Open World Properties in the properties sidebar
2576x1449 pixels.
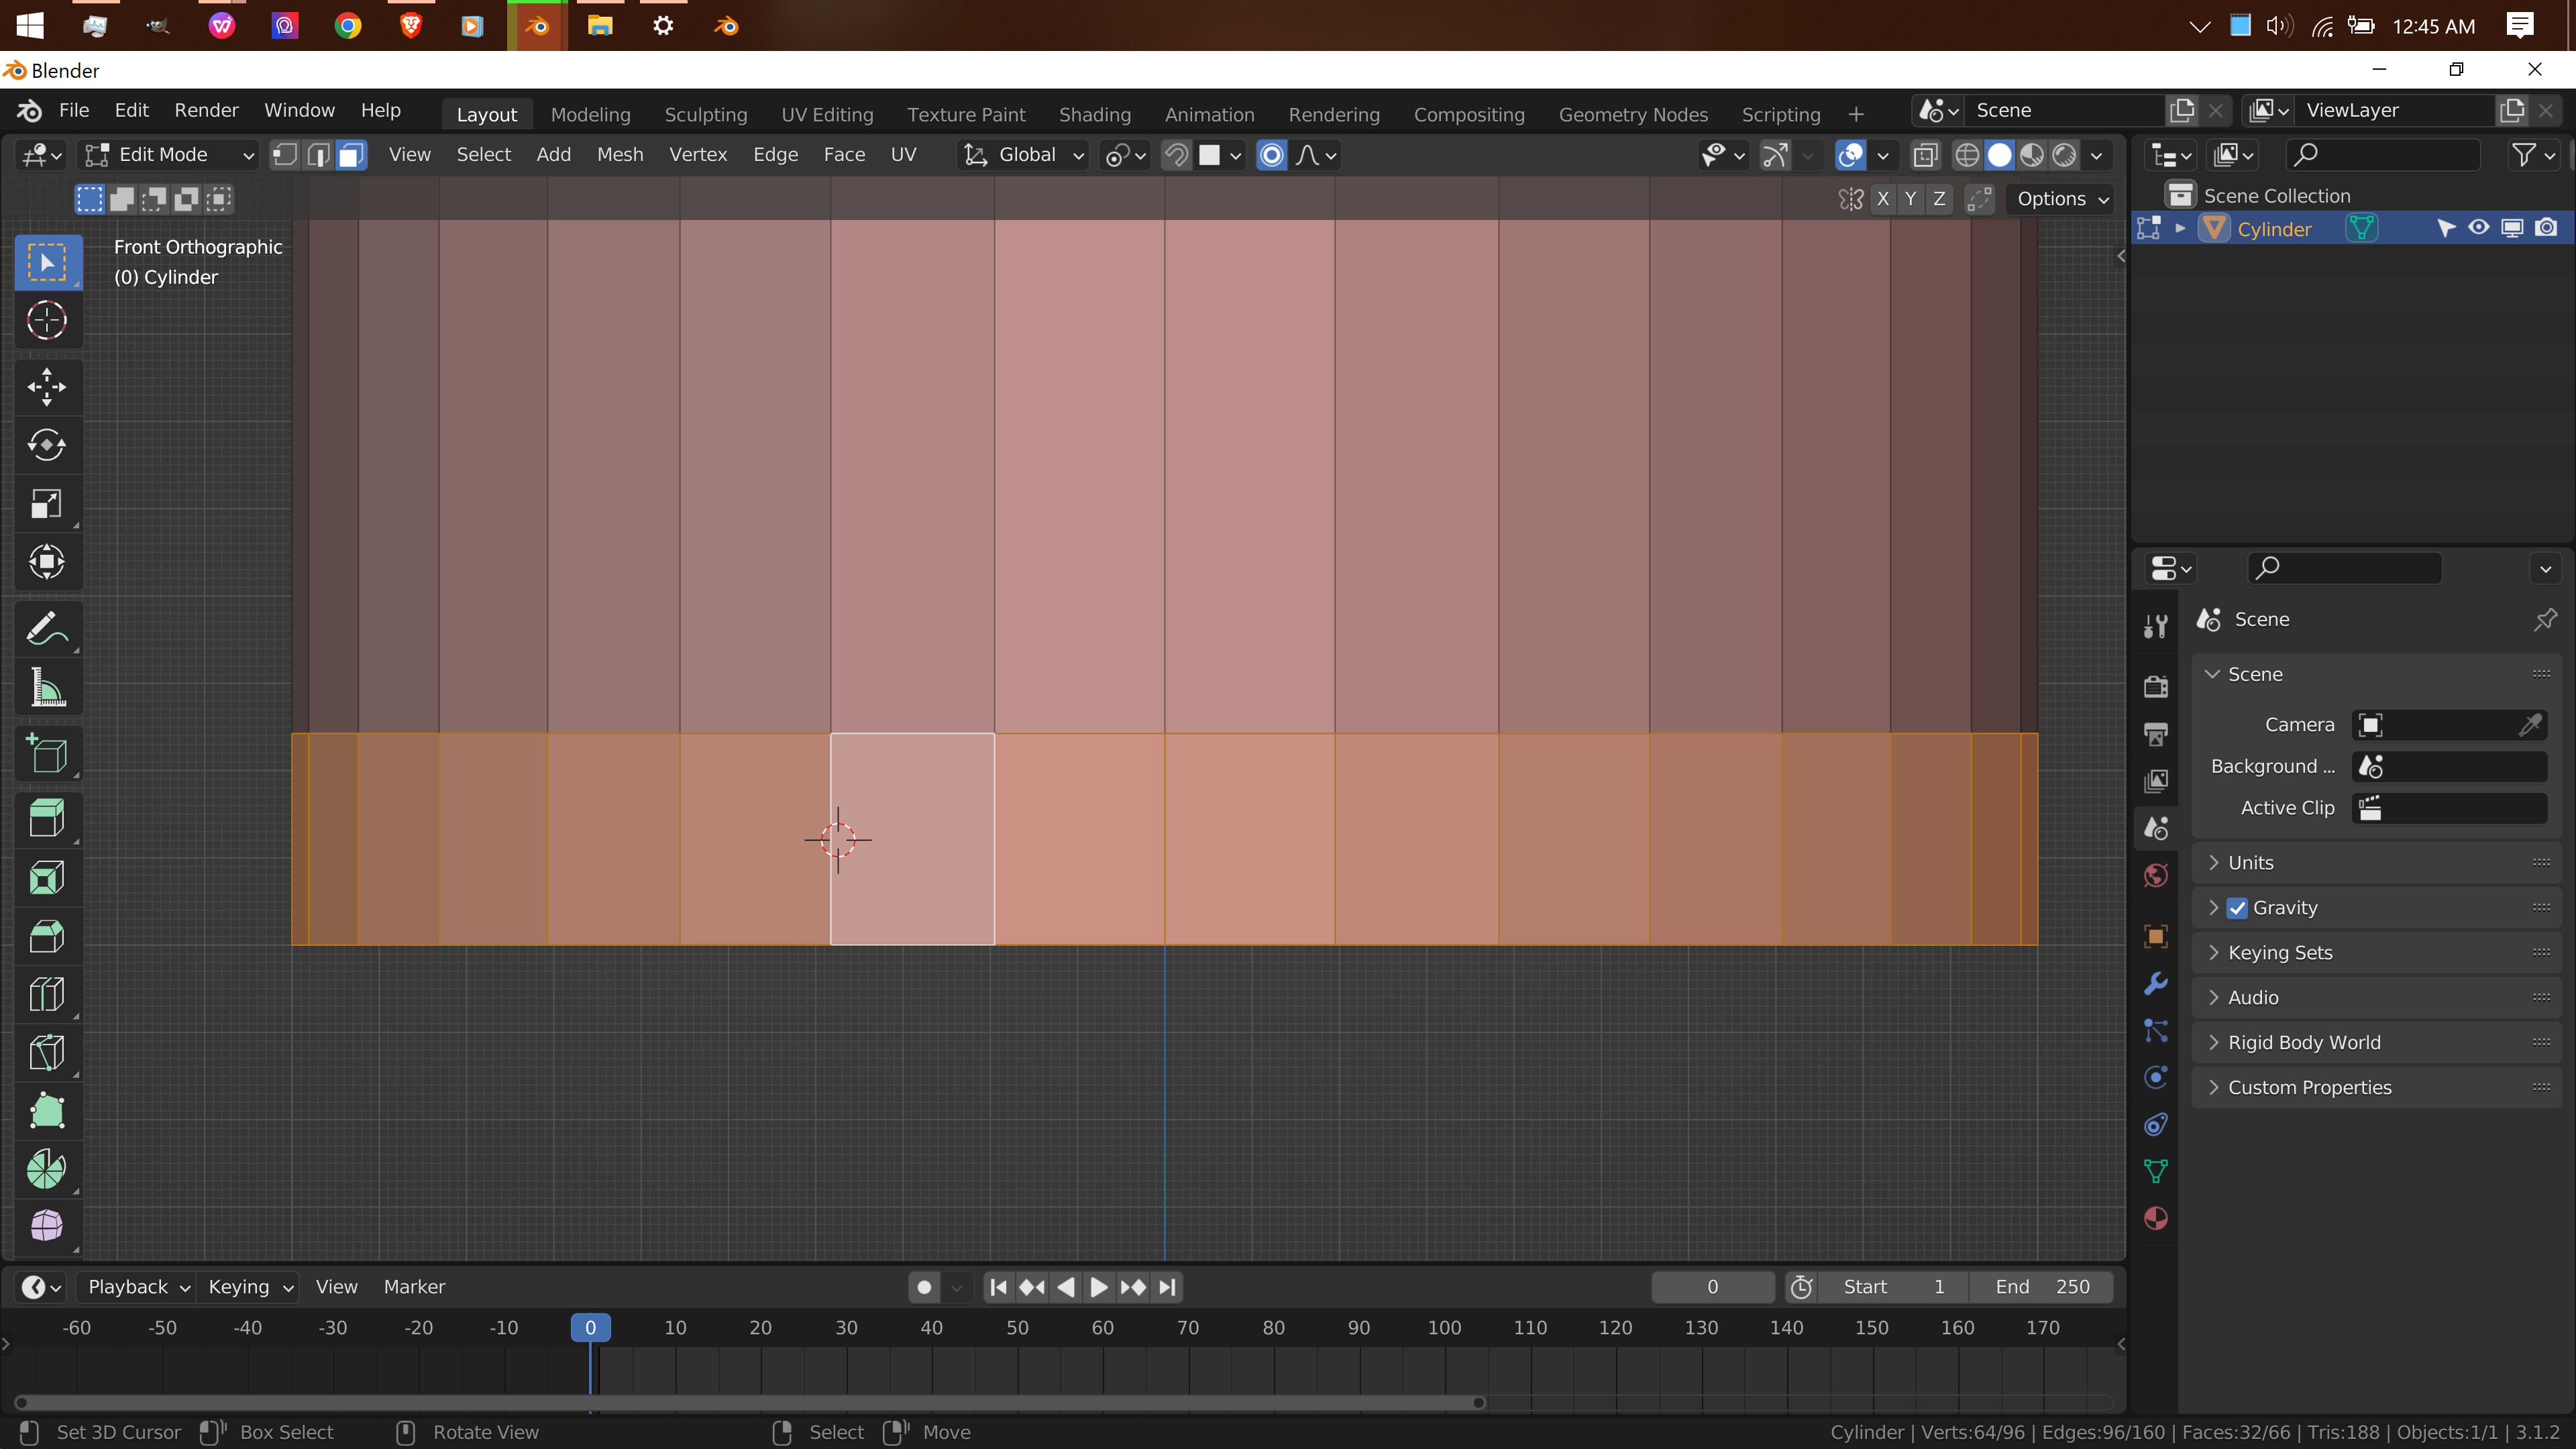click(x=2155, y=875)
